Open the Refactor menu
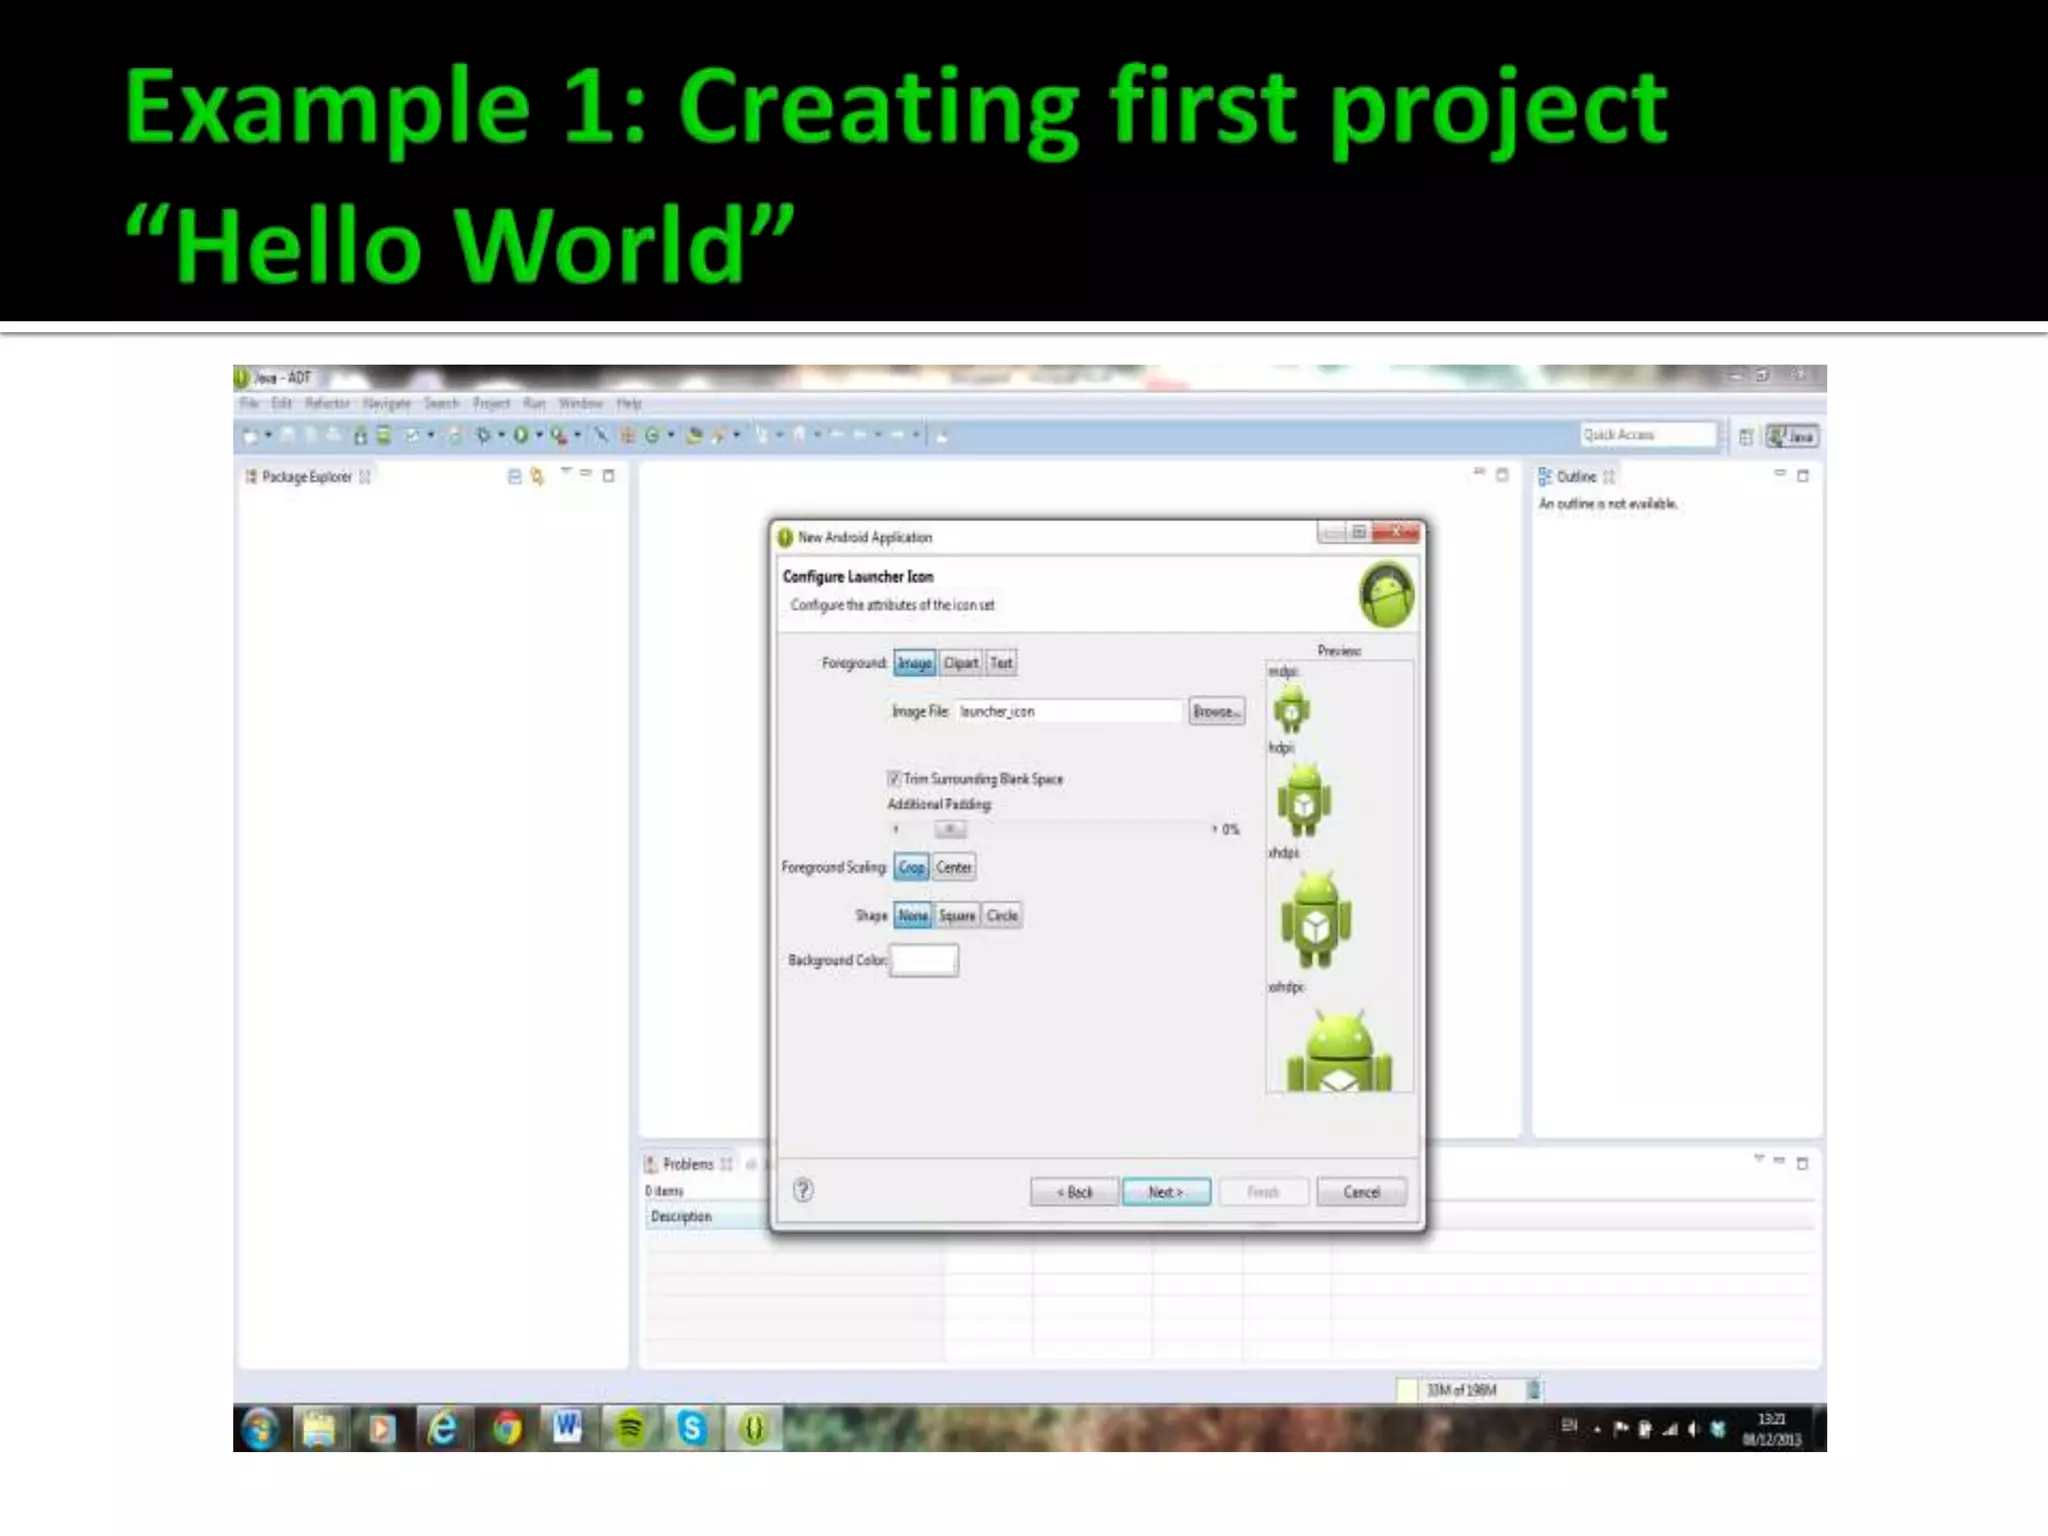 pos(327,403)
